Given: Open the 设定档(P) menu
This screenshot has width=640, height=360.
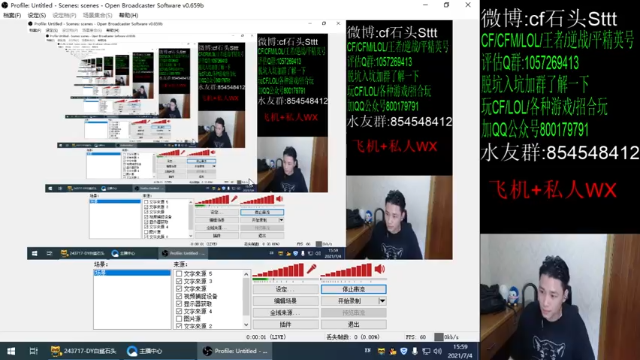Looking at the screenshot, I should [64, 15].
